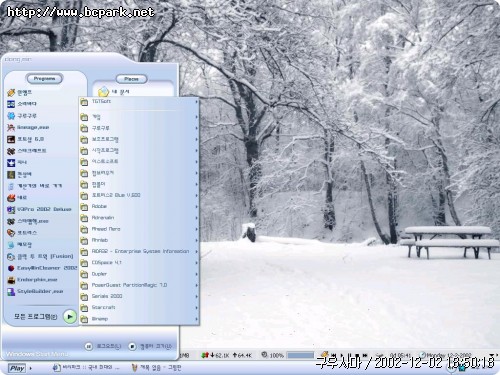Click the green arrow beside 모든 프로그램

coord(70,317)
